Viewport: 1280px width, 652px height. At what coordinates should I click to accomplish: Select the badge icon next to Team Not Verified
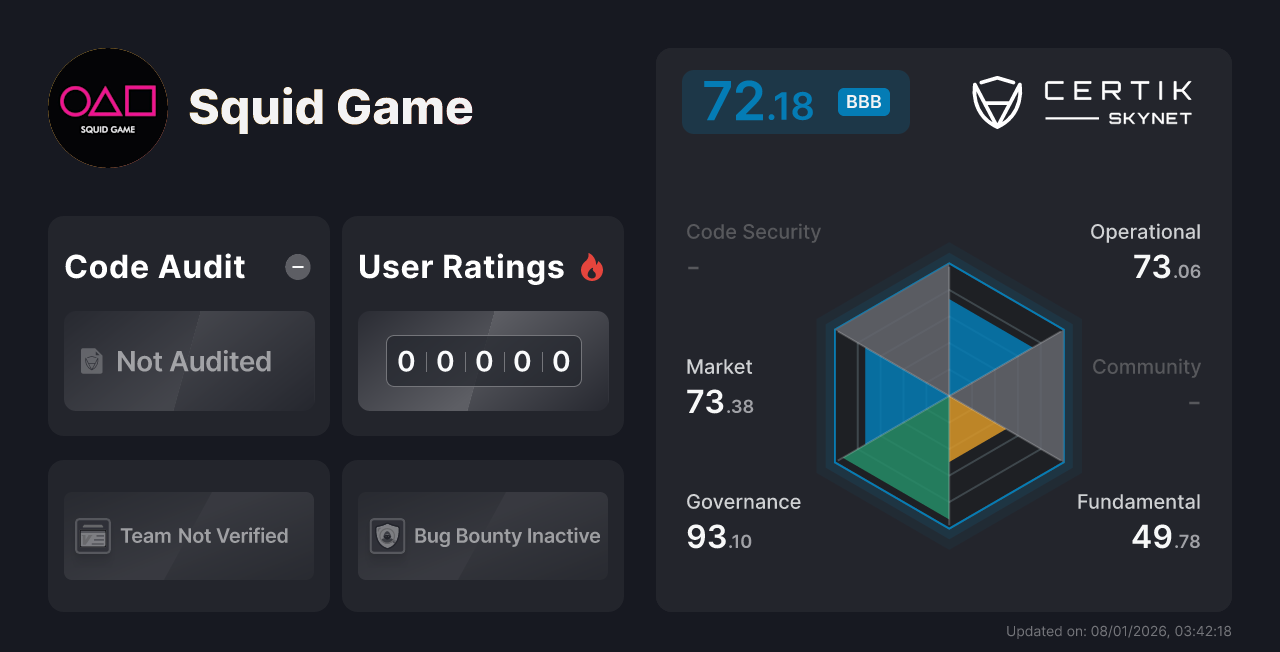point(95,536)
